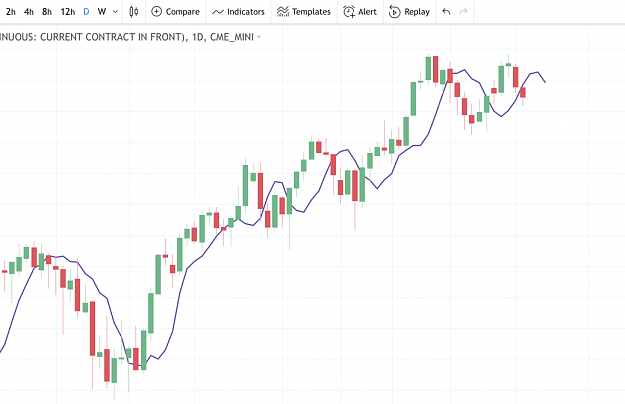Select the 2h timeframe
Viewport: 625px width, 404px height.
pyautogui.click(x=11, y=12)
